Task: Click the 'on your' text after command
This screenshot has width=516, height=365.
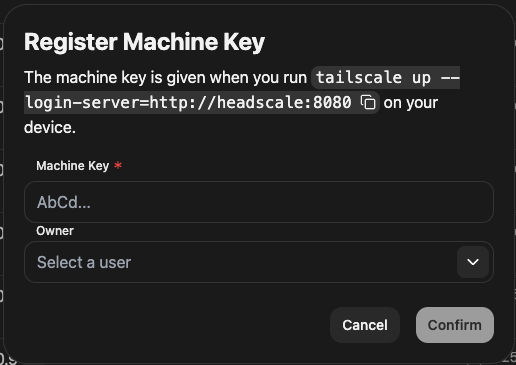Action: coord(411,103)
